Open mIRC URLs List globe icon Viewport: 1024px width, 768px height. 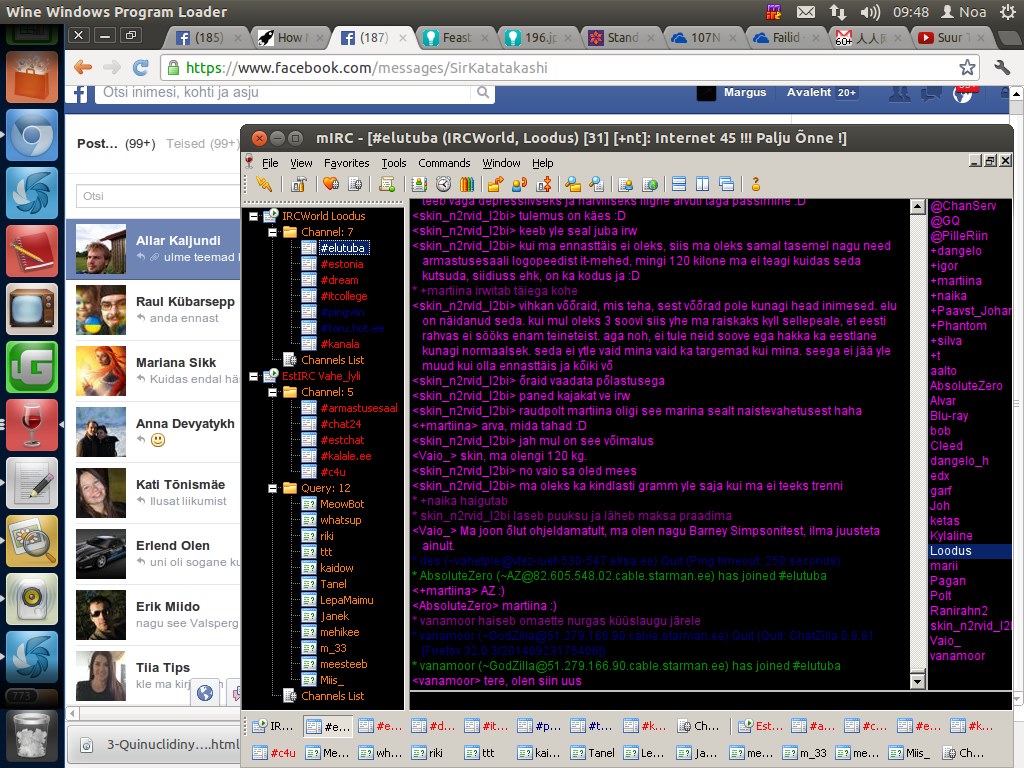(x=650, y=185)
